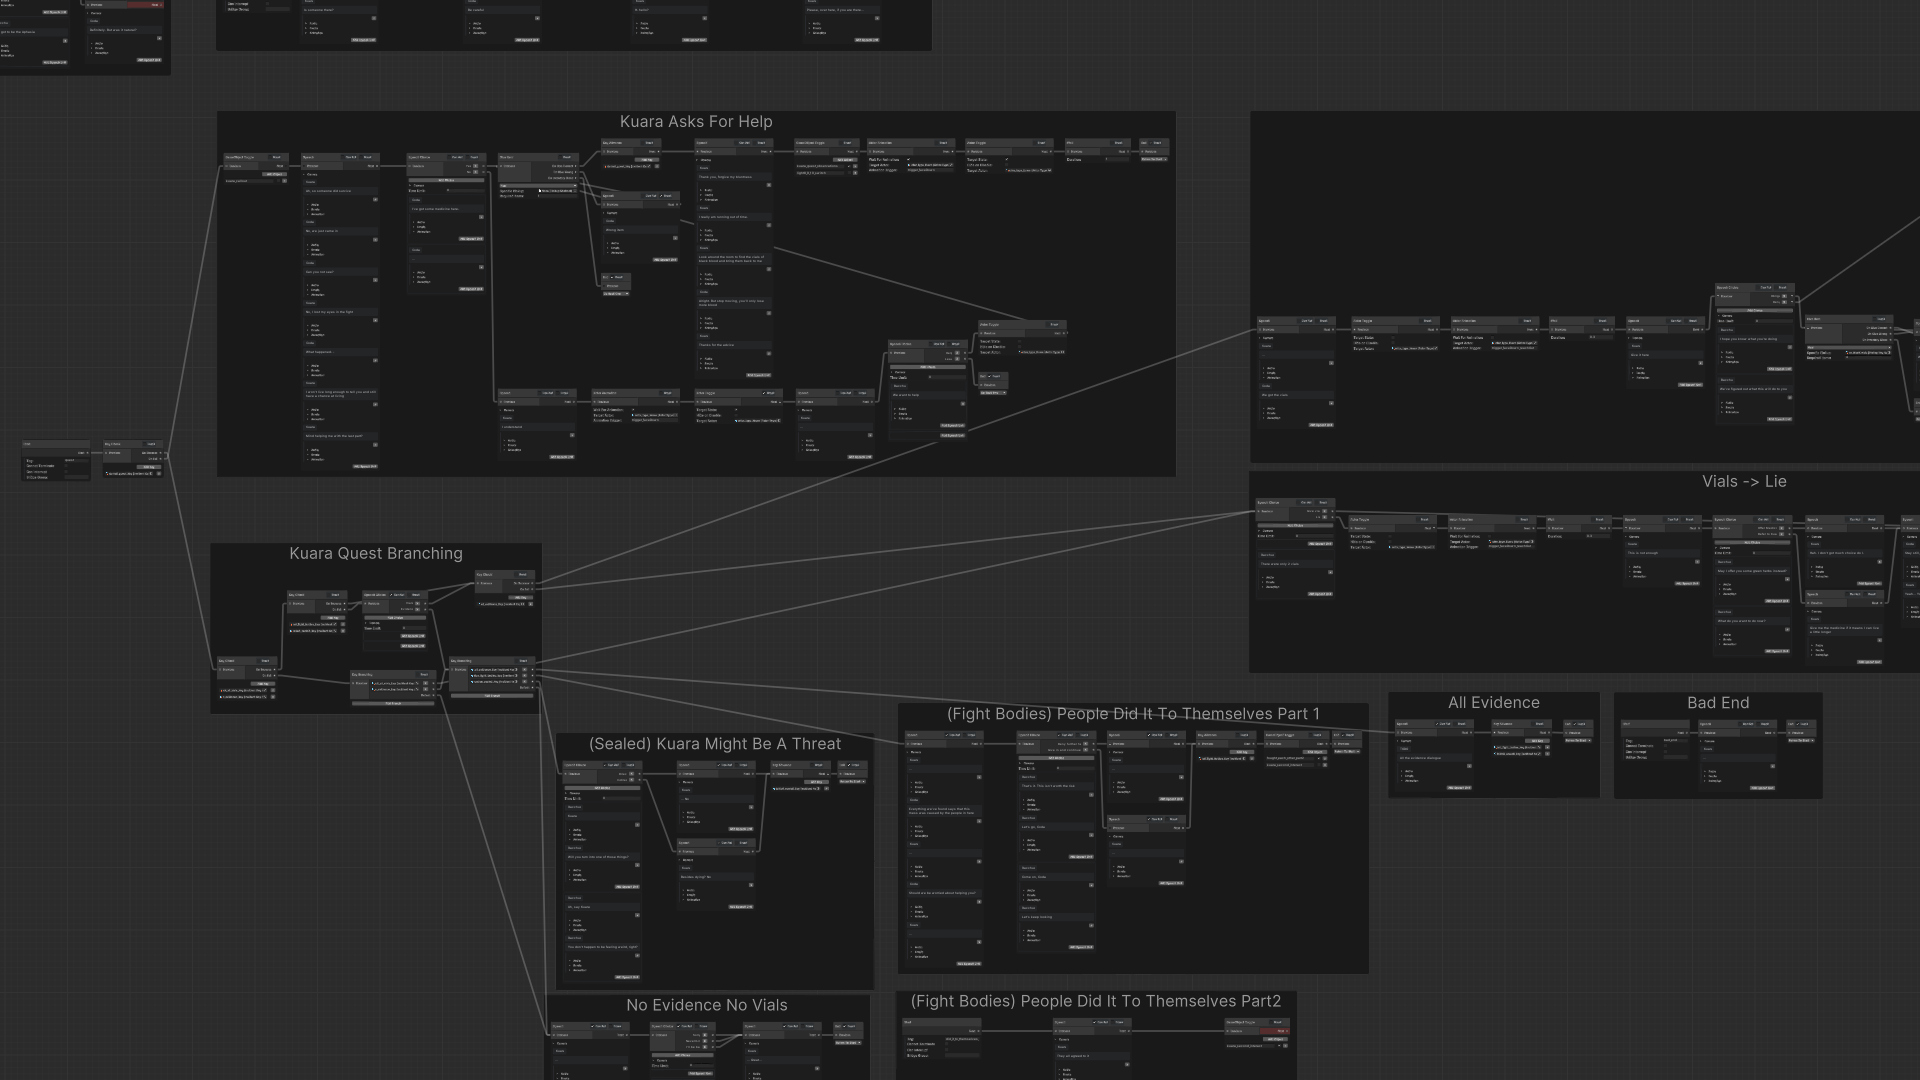1920x1080 pixels.
Task: Open Return To Start dropdown in All Evidence
Action: 1578,740
